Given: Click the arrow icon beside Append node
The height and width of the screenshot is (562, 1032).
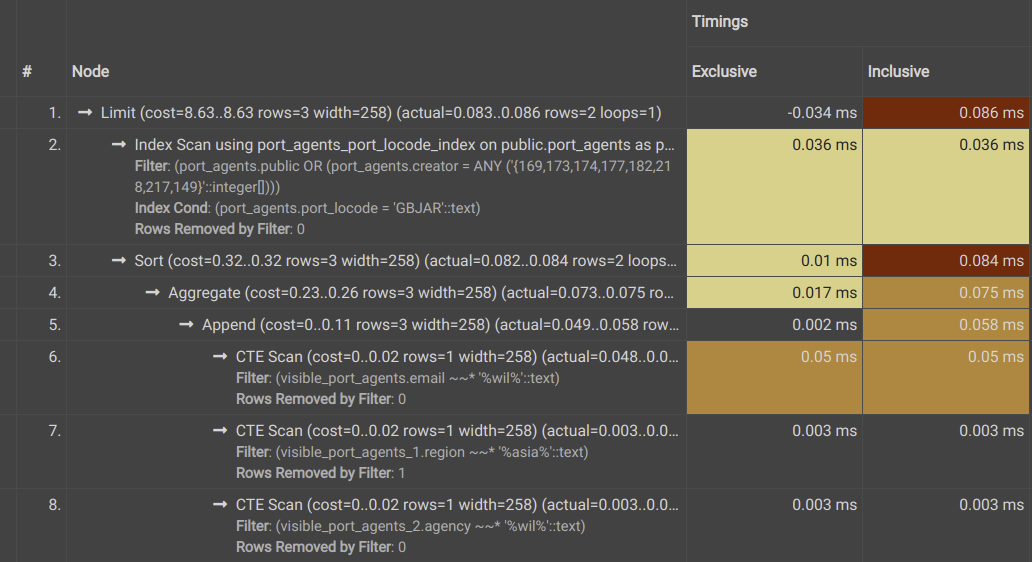Looking at the screenshot, I should click(186, 324).
